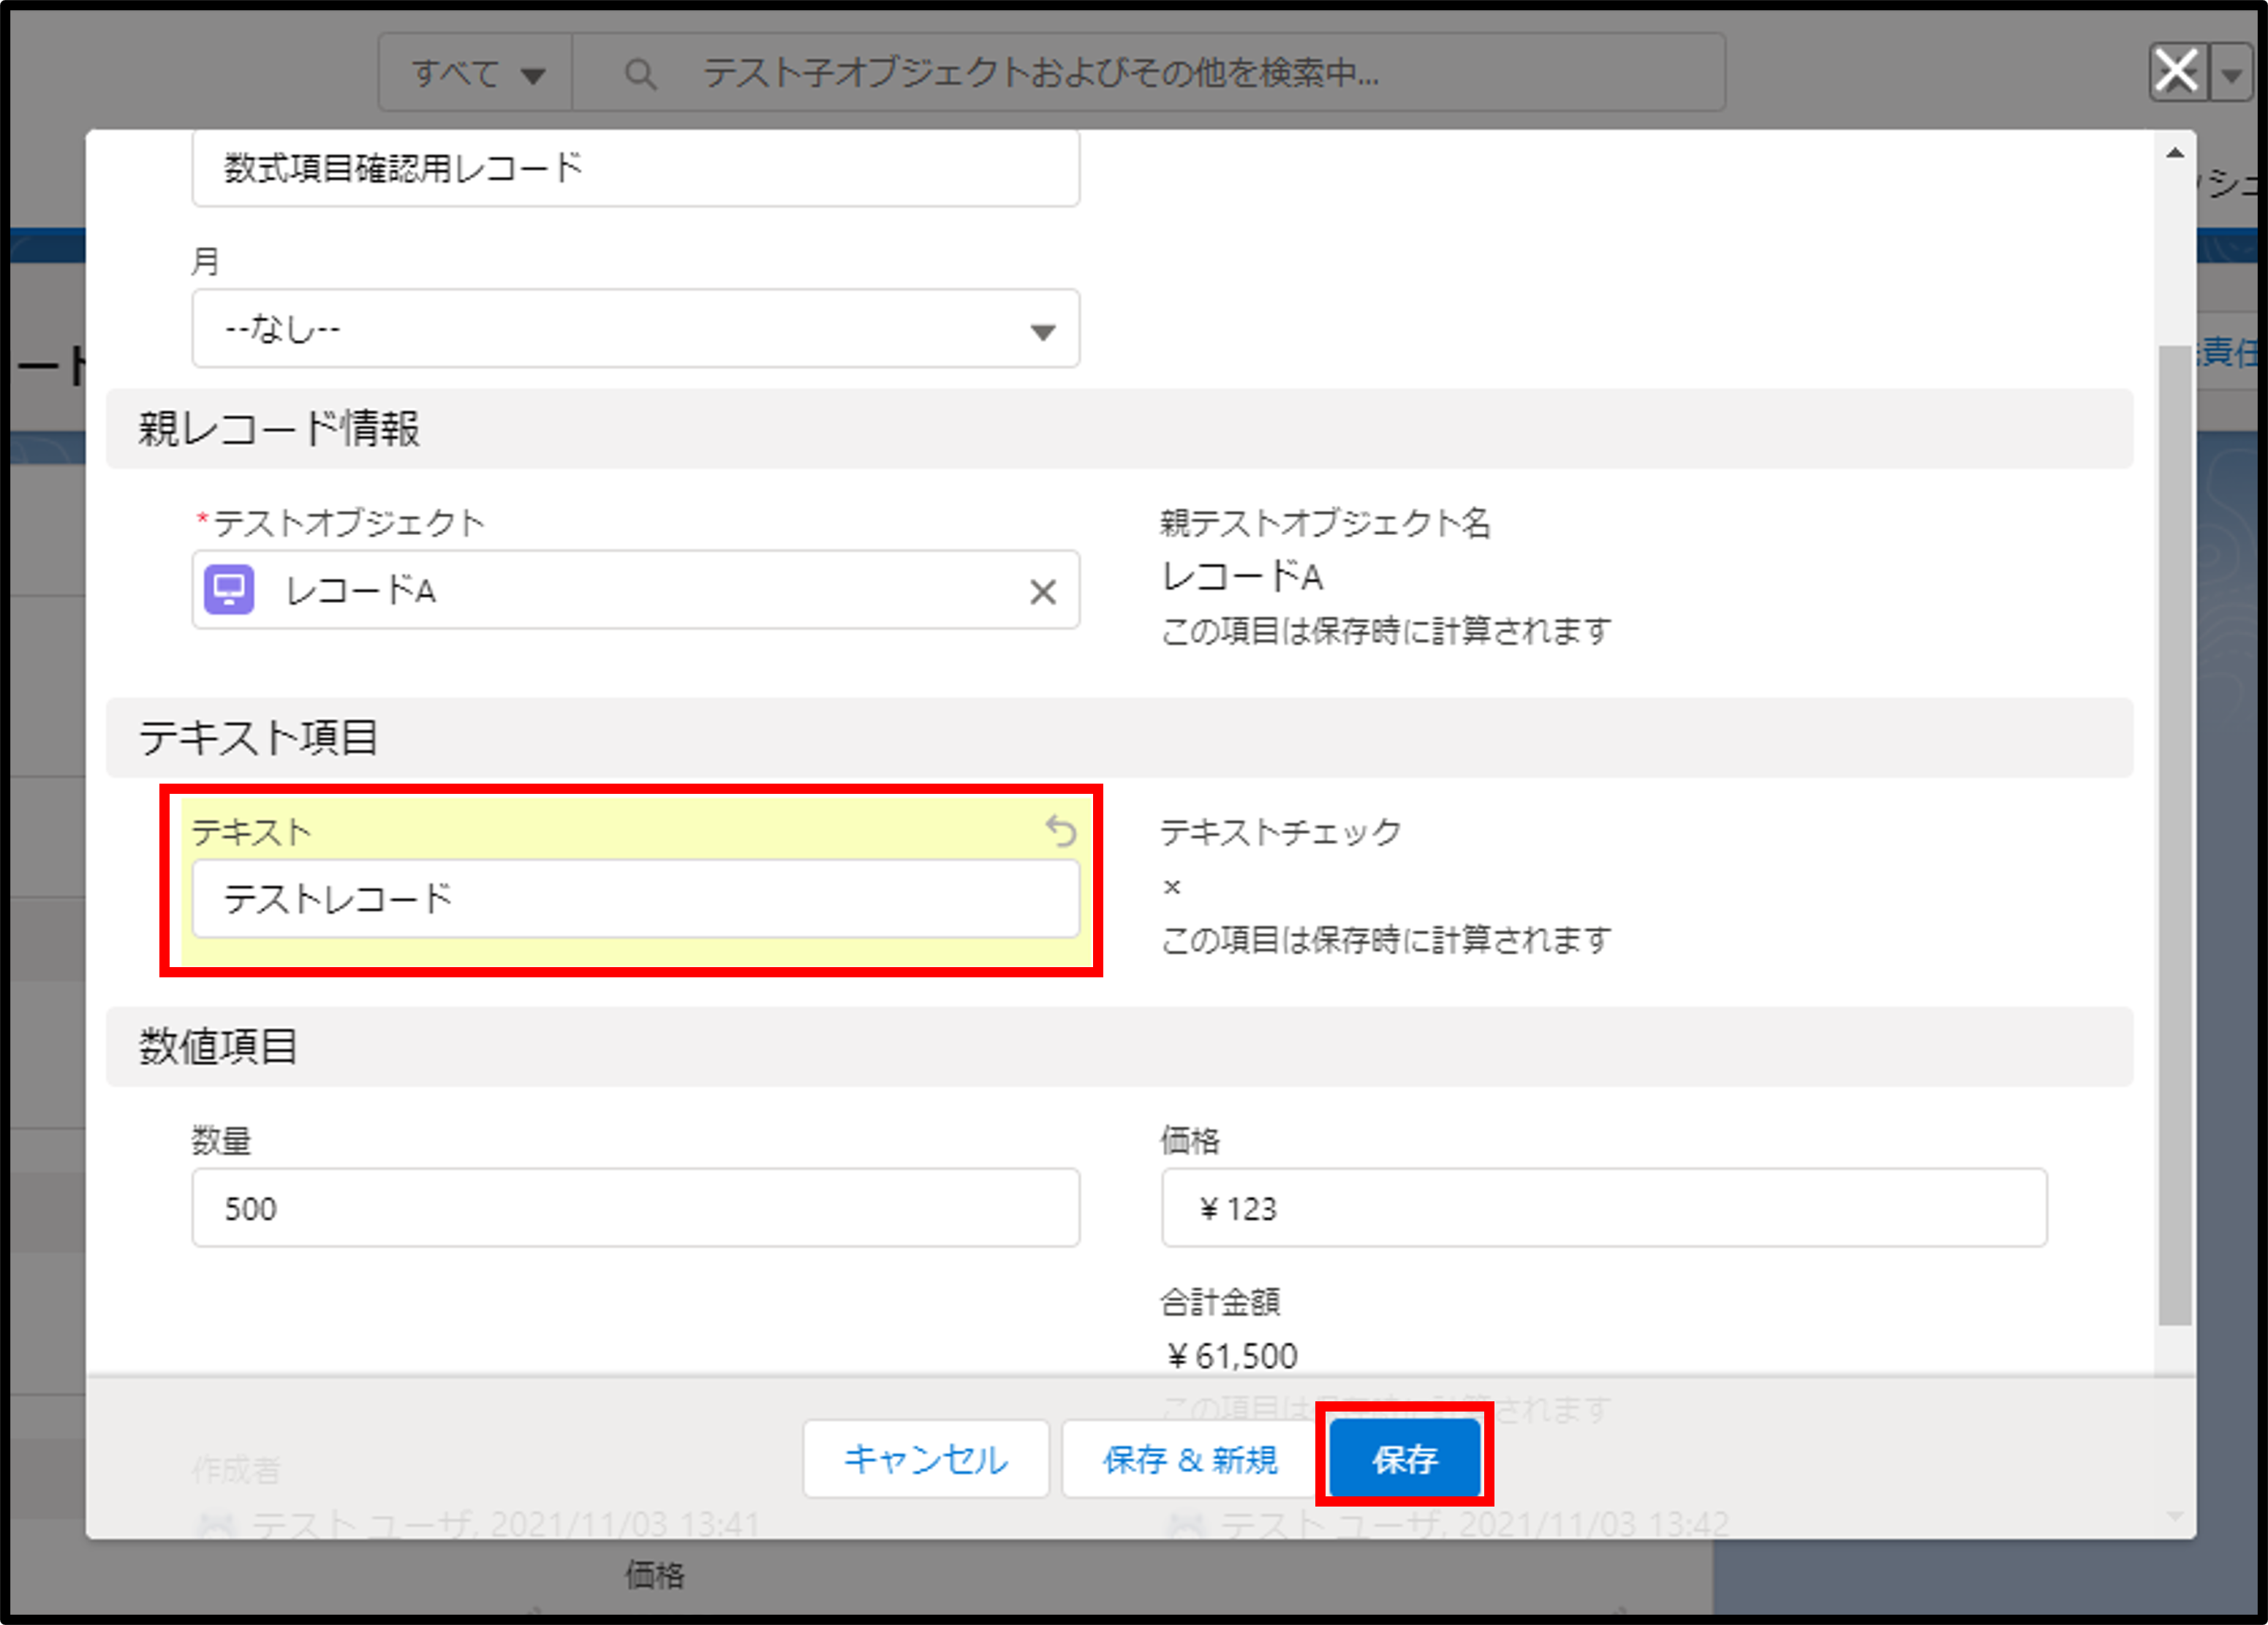The image size is (2268, 1625).
Task: Clear the レコードA lookup selection
Action: tap(1042, 592)
